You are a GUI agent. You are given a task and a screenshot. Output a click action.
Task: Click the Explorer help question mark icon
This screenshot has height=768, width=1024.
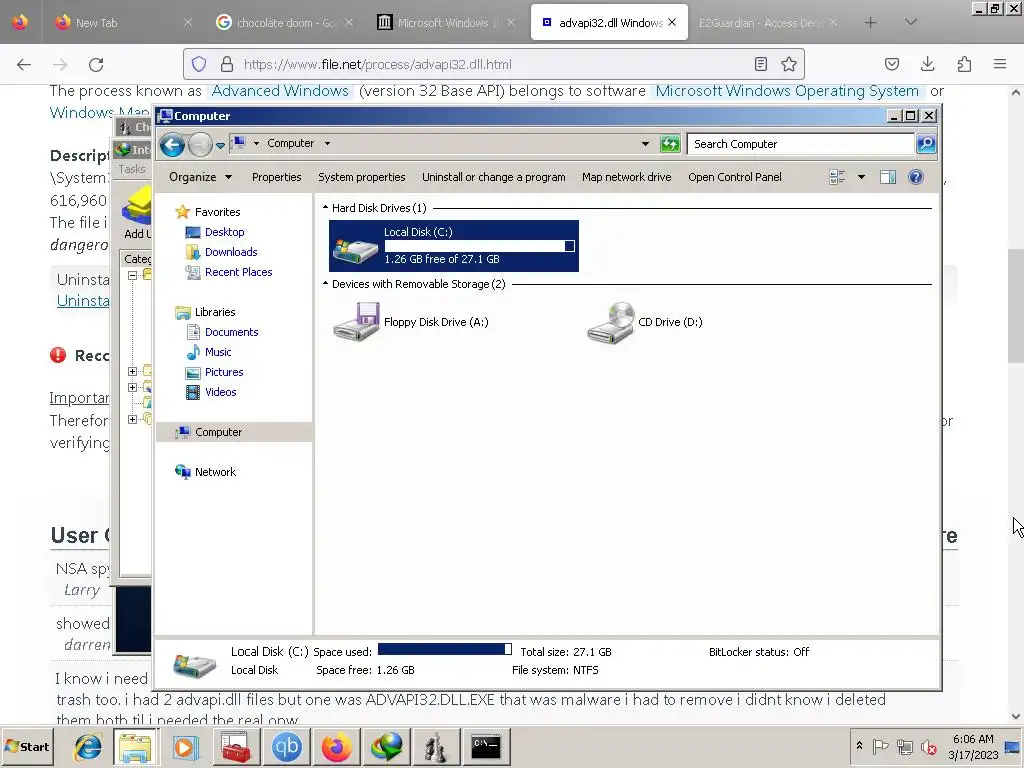pos(916,177)
